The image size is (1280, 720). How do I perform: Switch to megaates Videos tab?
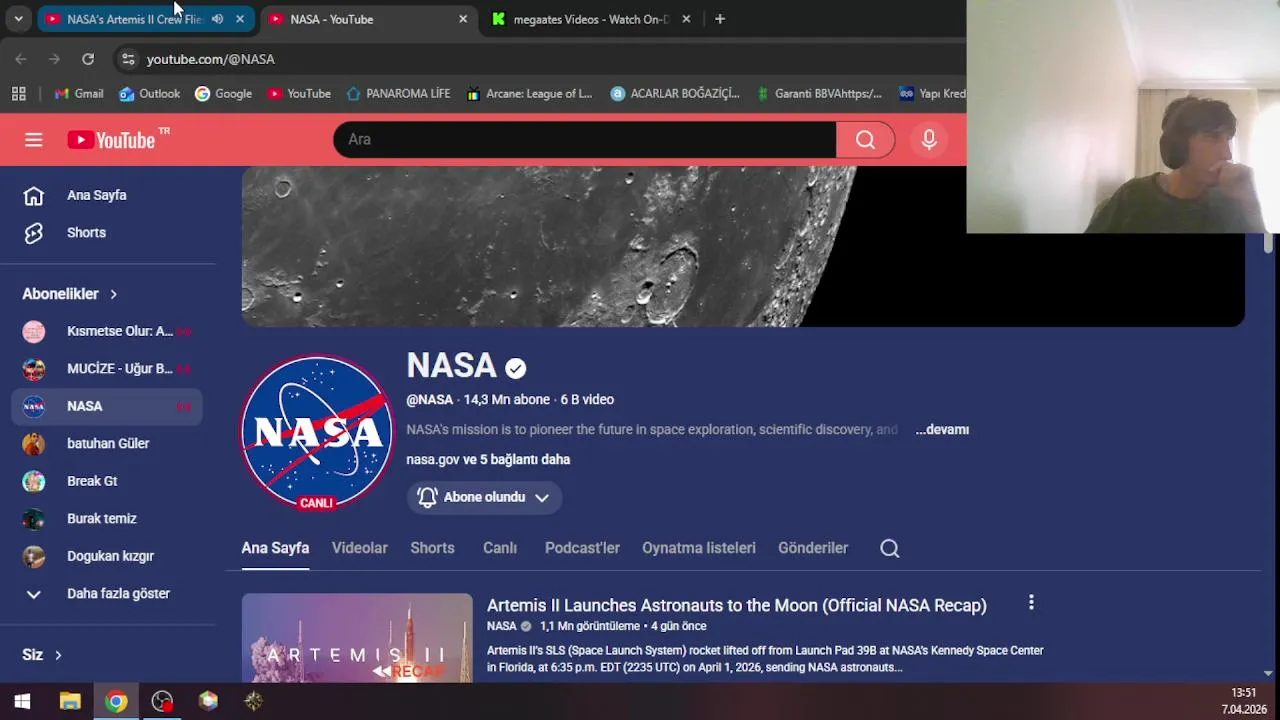(x=591, y=19)
